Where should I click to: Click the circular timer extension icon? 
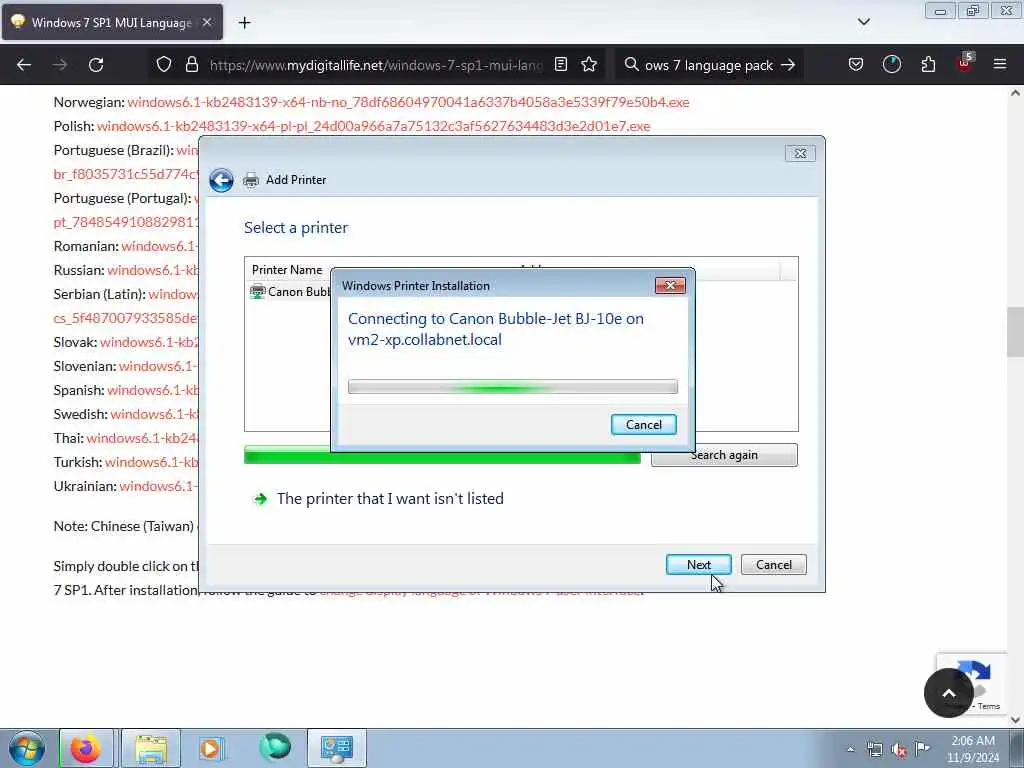coord(891,65)
